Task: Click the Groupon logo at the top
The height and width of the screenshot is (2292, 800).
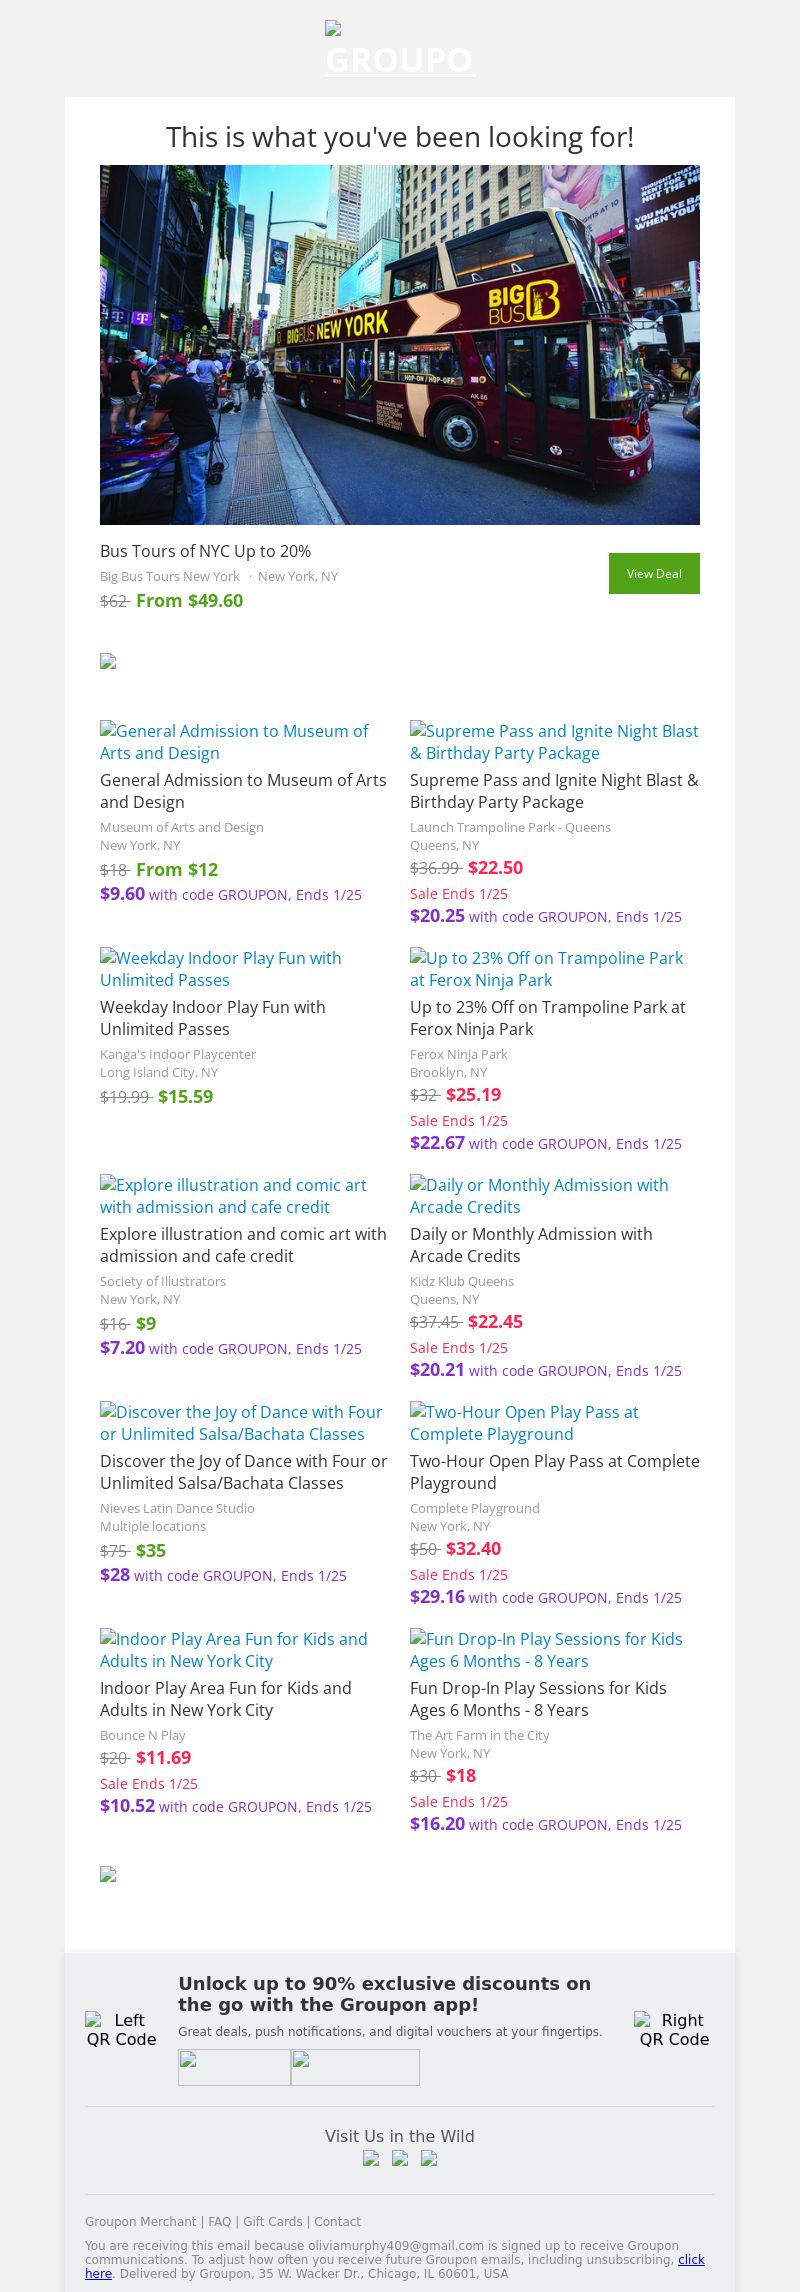Action: (x=400, y=52)
